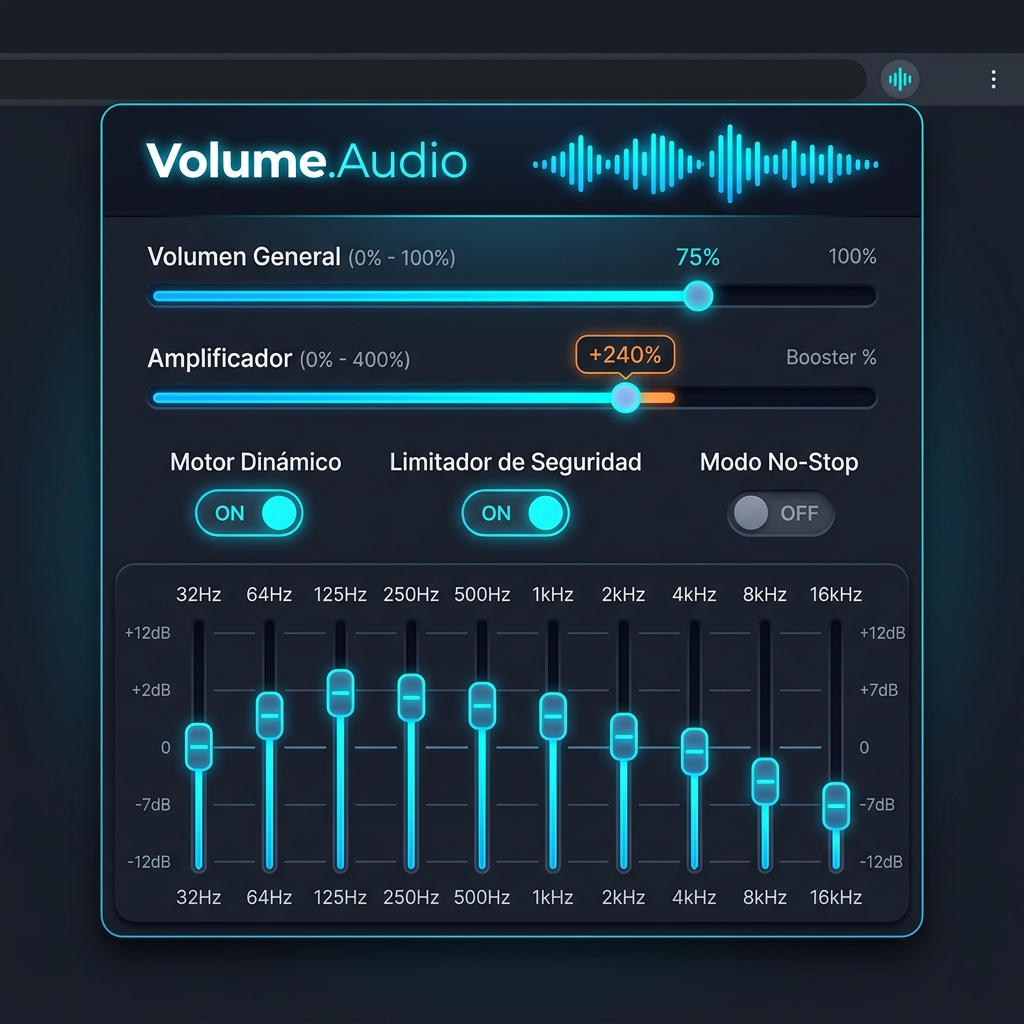Open the browser three-dot menu
The width and height of the screenshot is (1024, 1024).
coord(993,79)
